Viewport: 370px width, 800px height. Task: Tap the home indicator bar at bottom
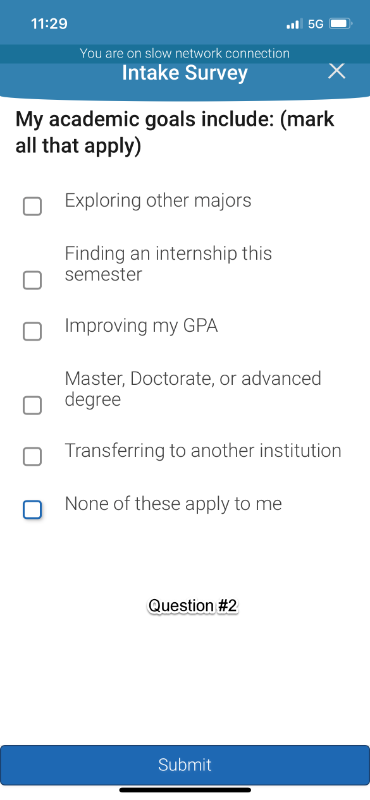pyautogui.click(x=185, y=790)
